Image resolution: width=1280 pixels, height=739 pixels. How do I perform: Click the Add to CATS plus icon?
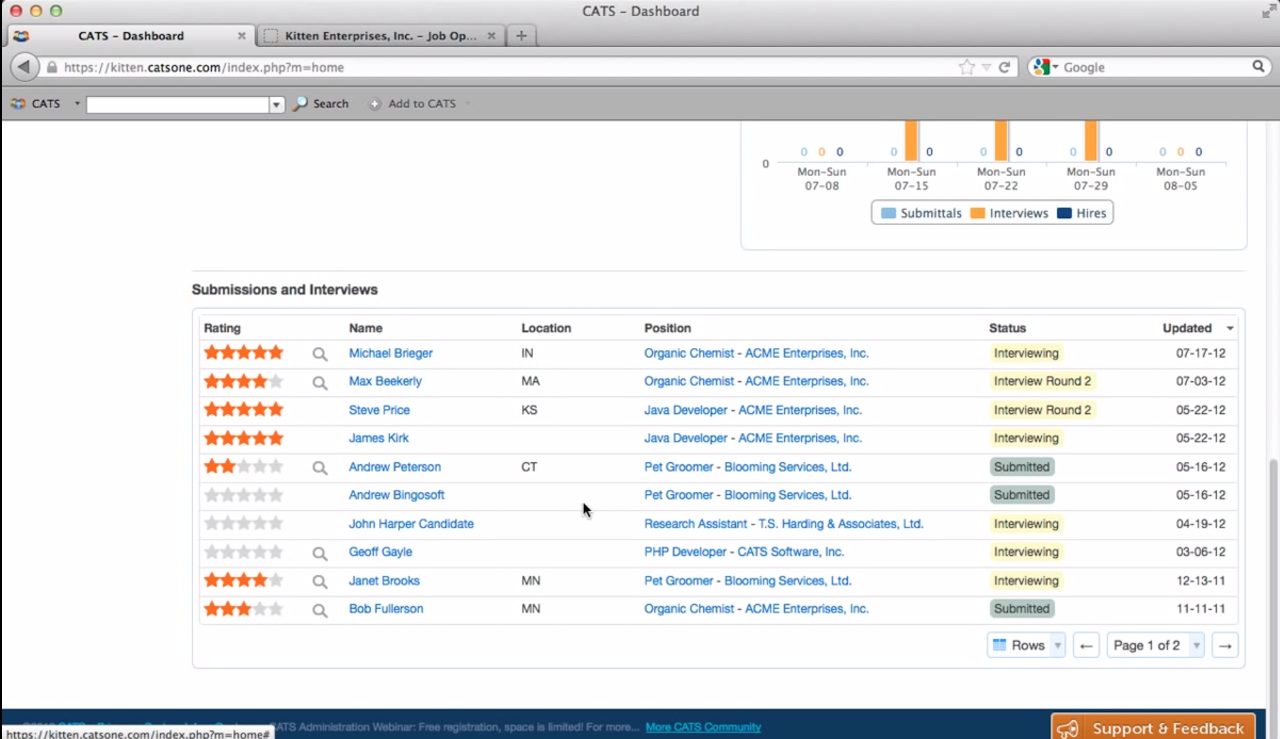[x=374, y=103]
